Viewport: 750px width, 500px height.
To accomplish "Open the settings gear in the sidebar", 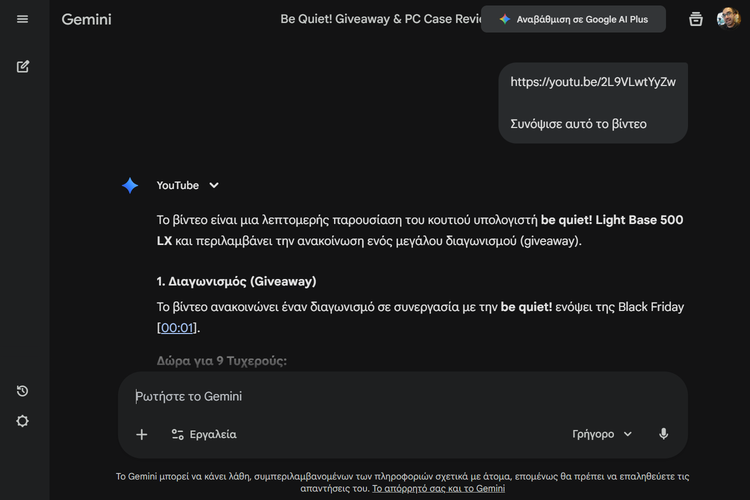I will pos(23,421).
